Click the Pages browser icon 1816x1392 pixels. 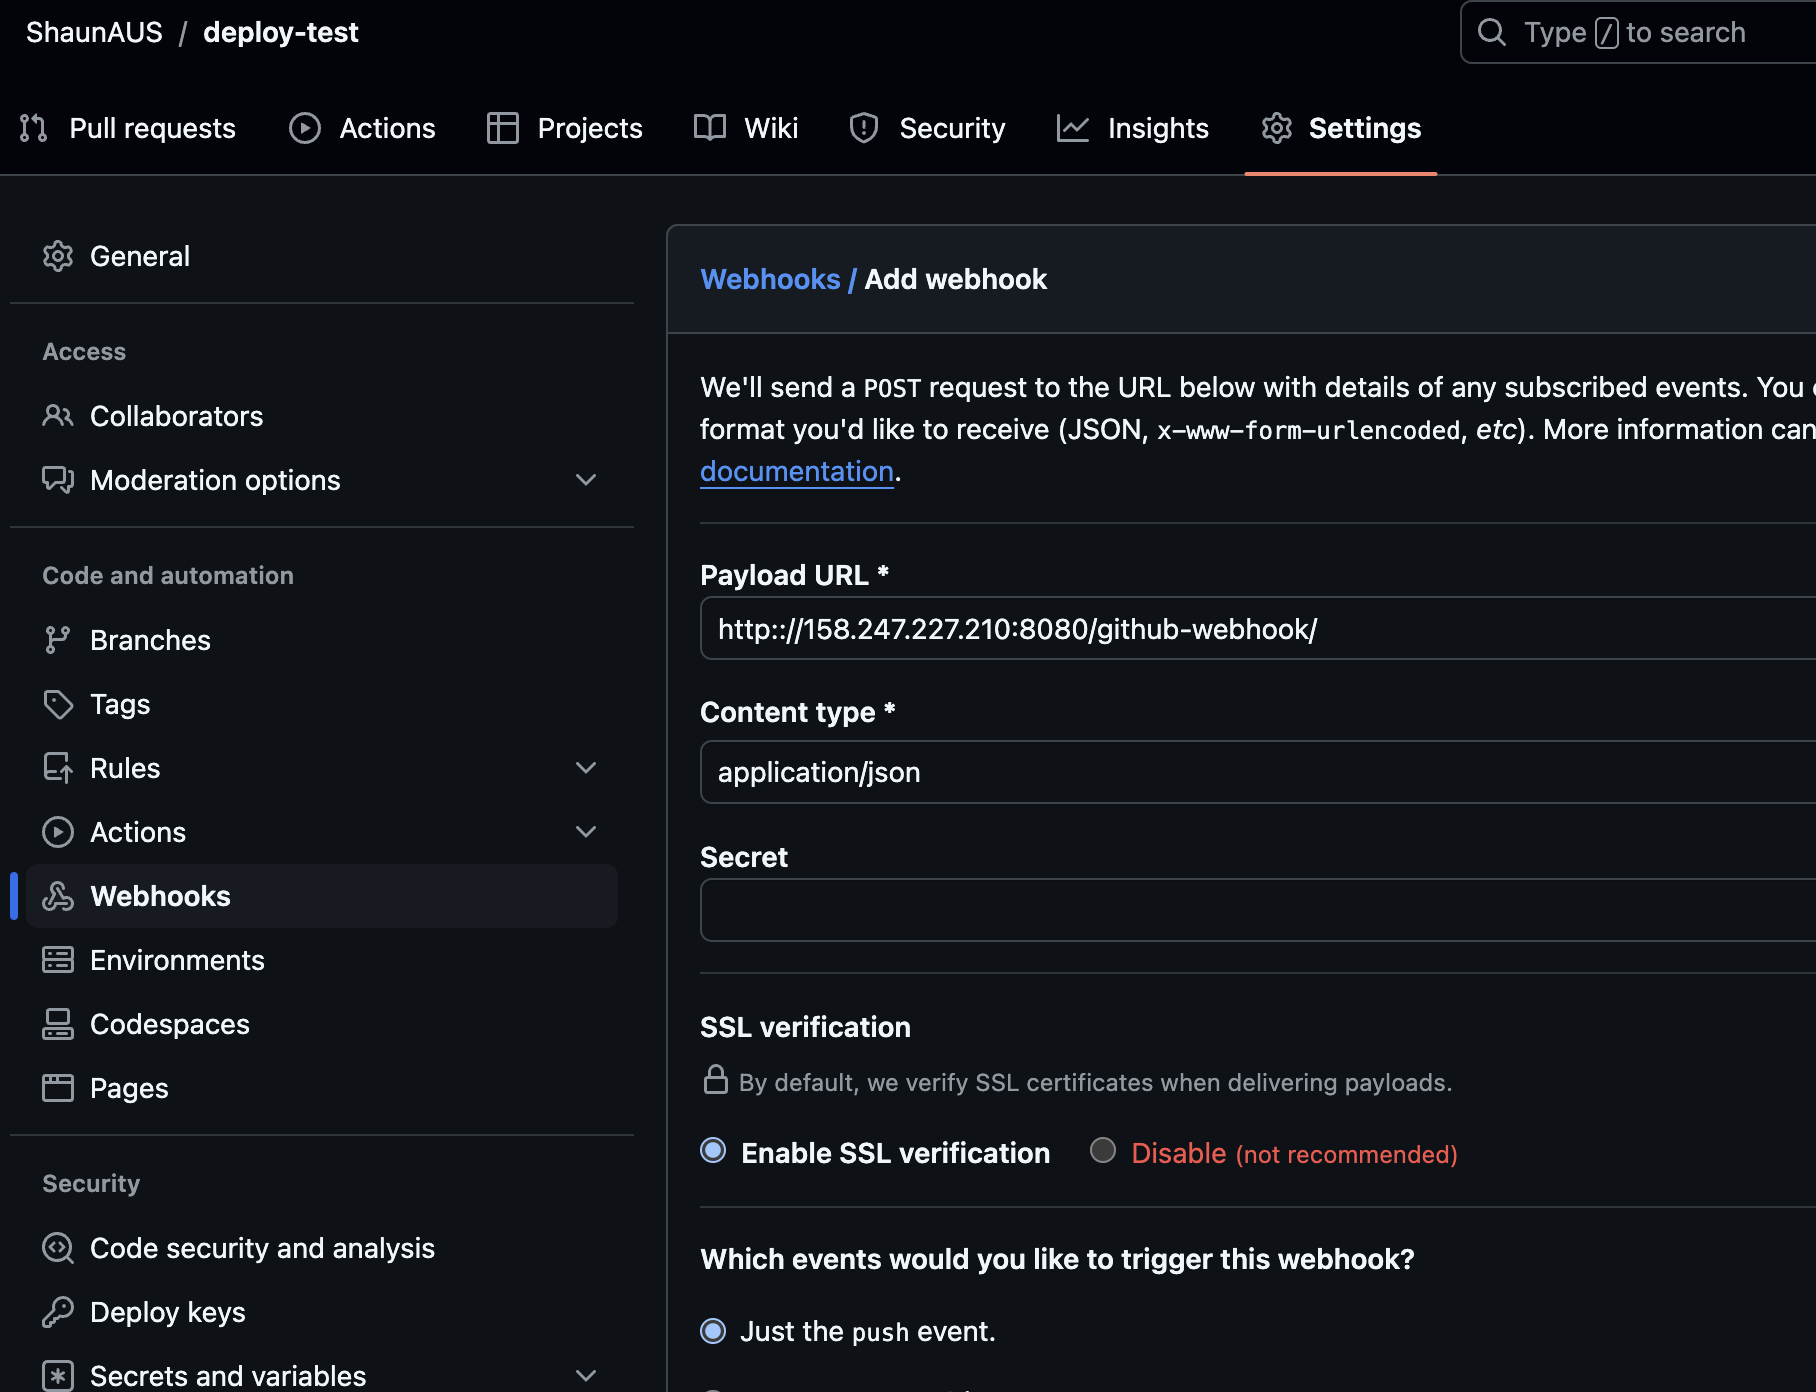pos(58,1088)
